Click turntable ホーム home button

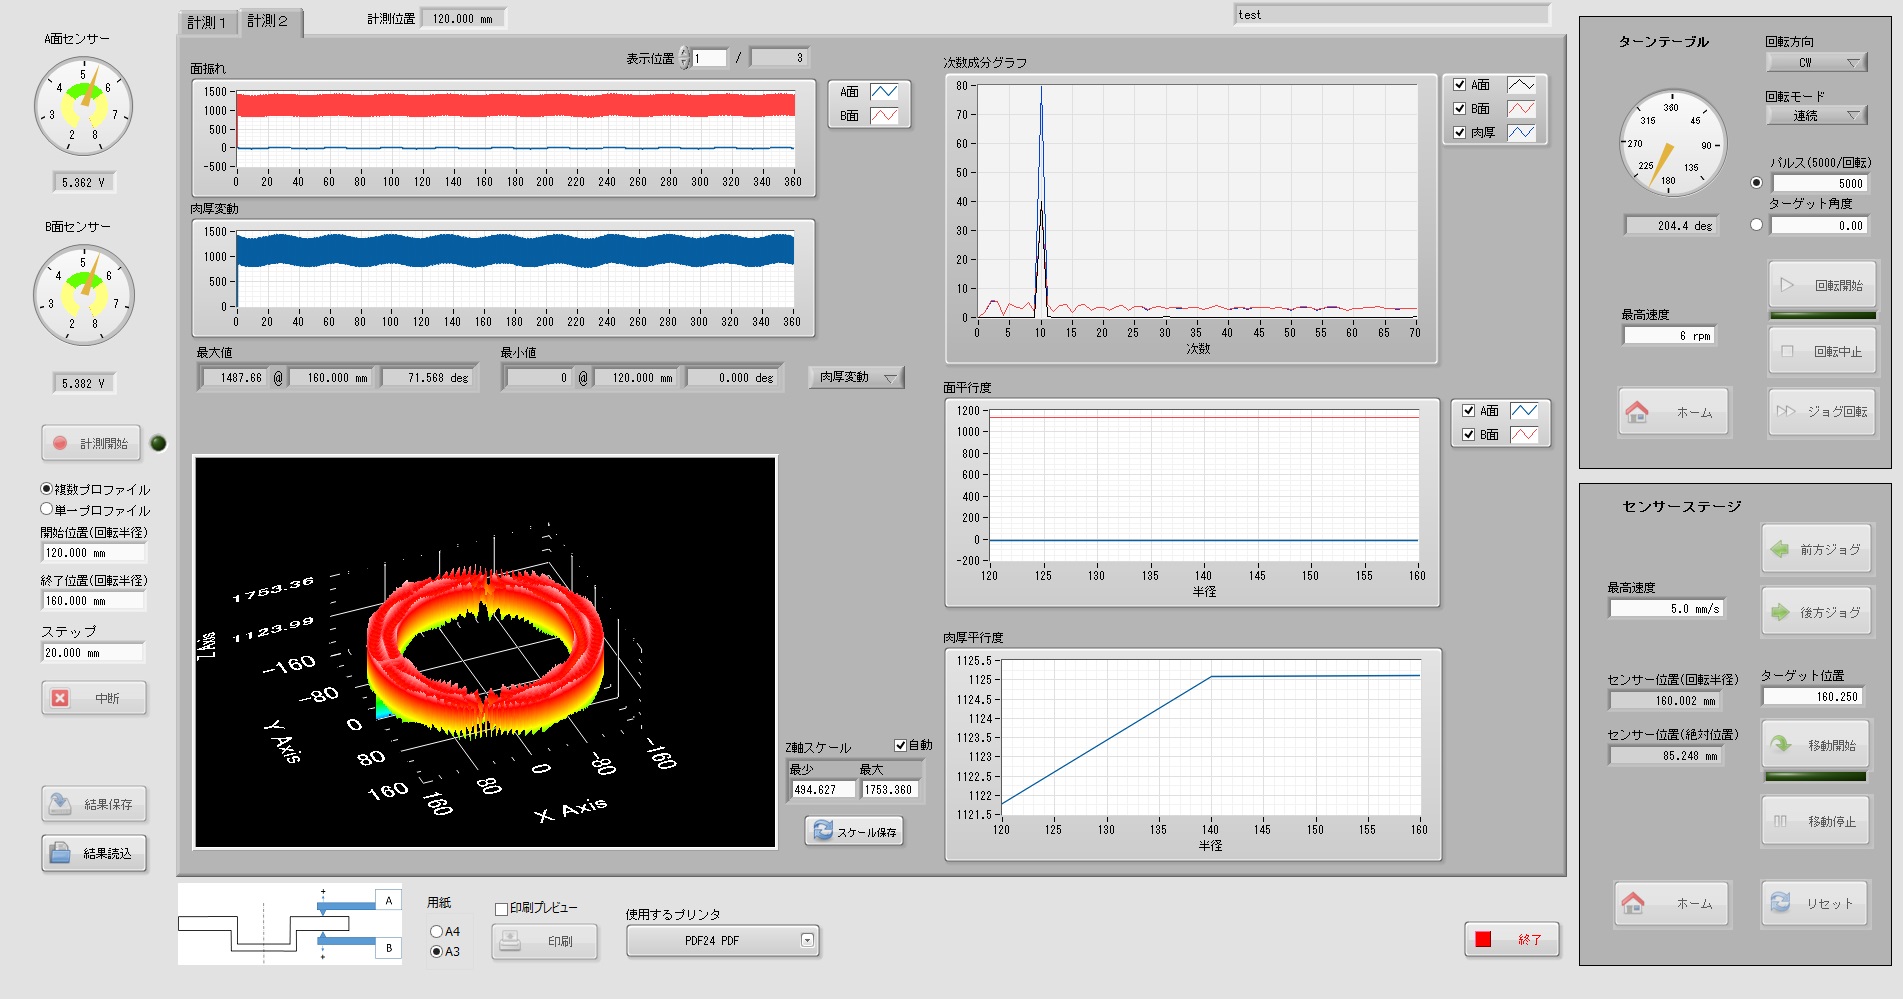pos(1673,412)
